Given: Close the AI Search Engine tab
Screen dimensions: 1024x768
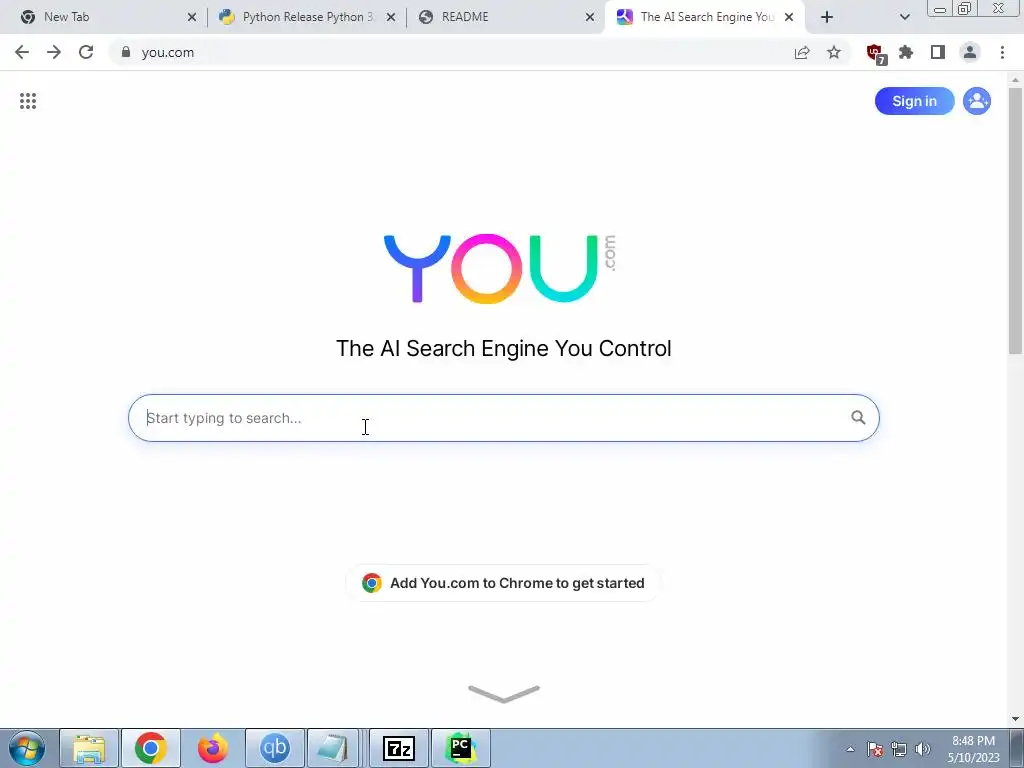Looking at the screenshot, I should [x=789, y=17].
